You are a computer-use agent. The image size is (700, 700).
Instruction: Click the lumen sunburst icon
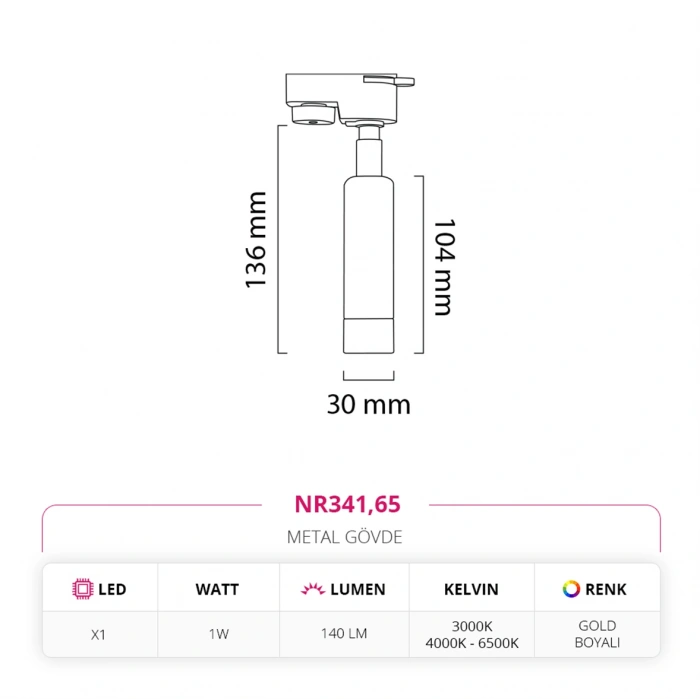[312, 589]
